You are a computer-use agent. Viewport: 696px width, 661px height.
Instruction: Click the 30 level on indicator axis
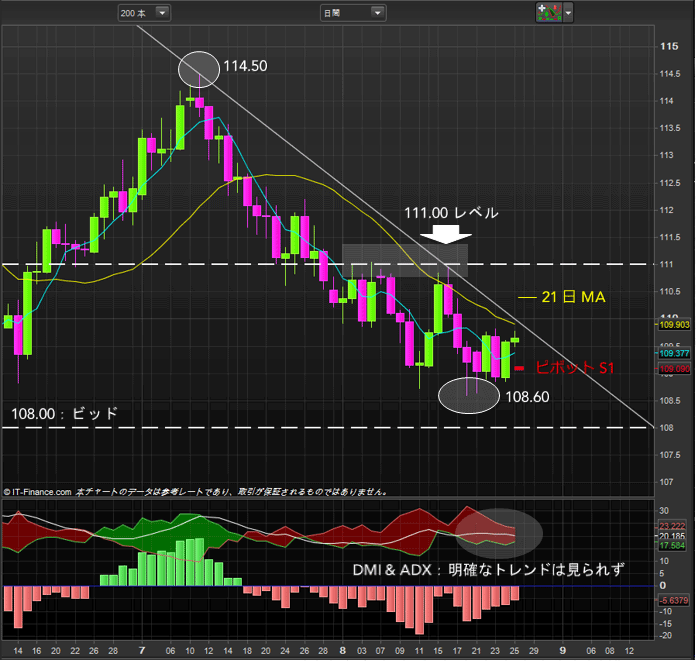664,511
